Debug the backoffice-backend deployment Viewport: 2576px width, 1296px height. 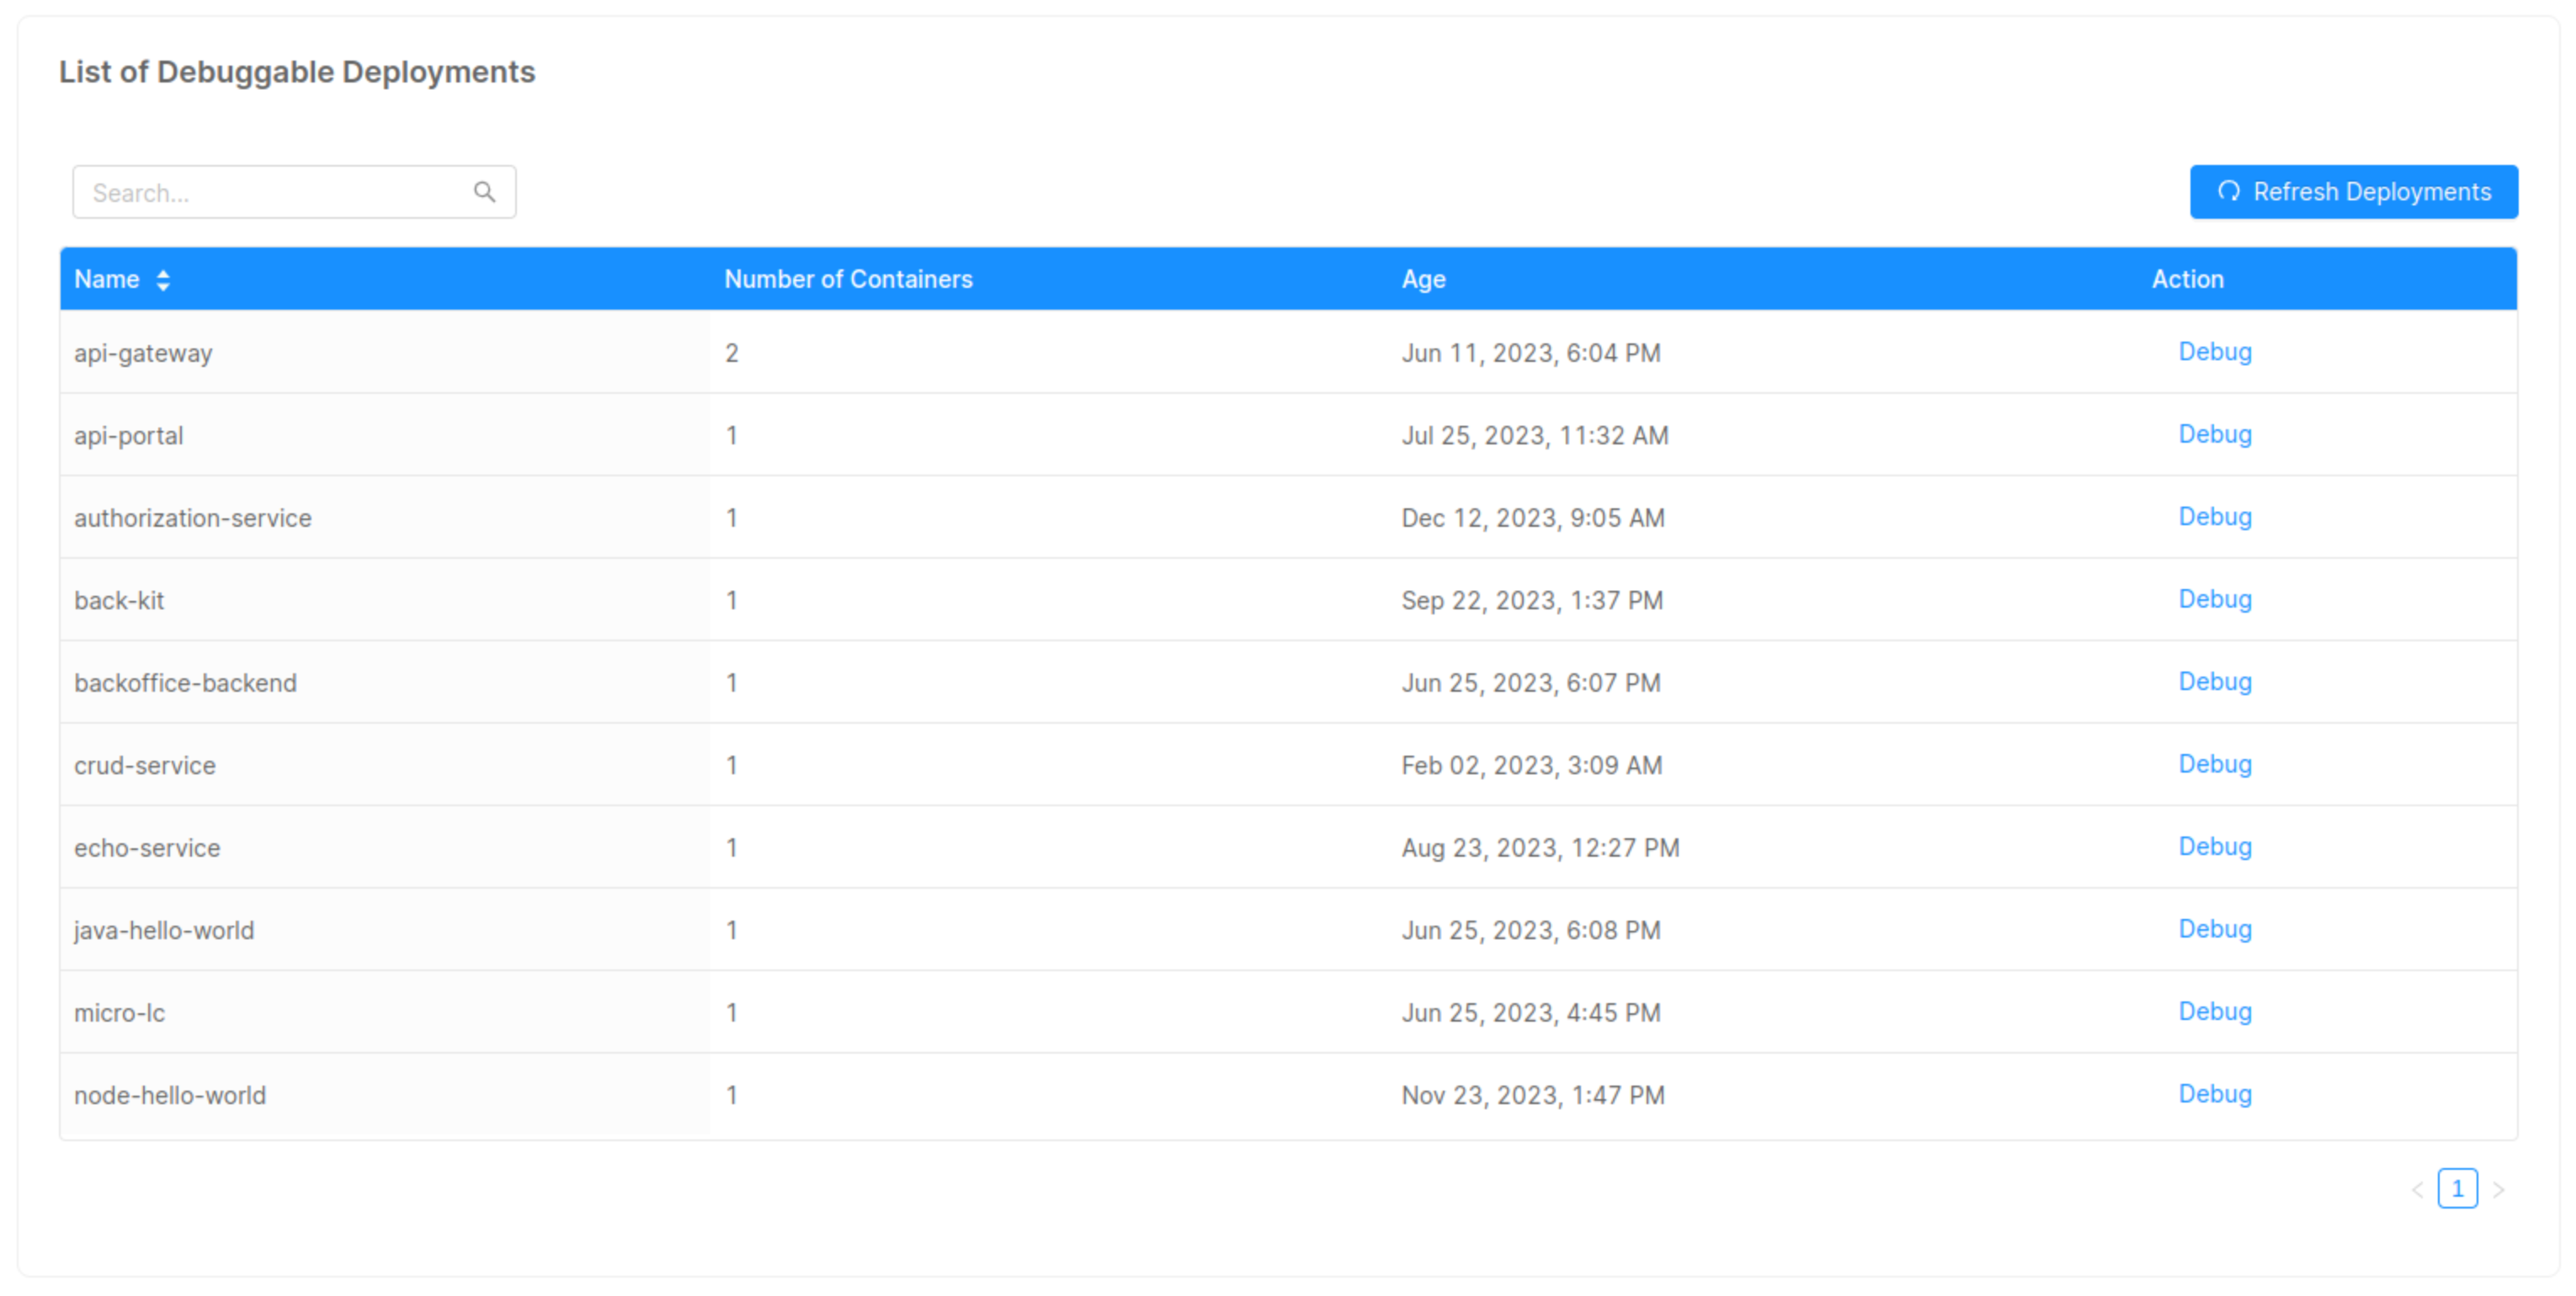2215,682
